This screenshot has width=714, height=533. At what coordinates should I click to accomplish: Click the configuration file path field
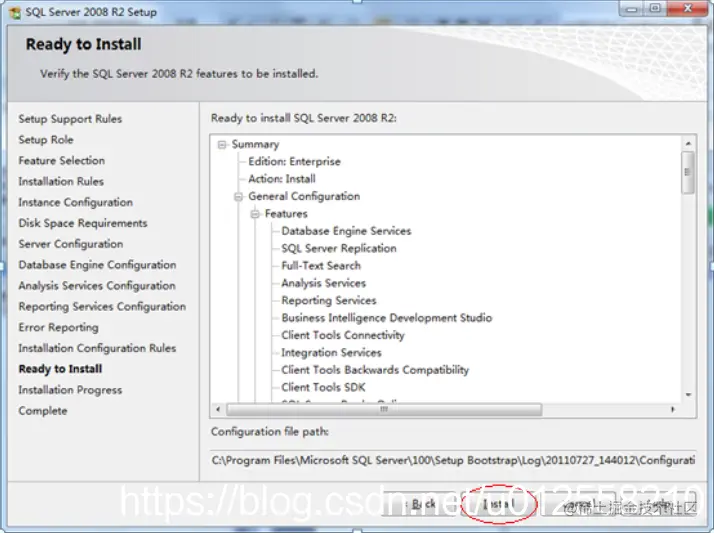[453, 460]
